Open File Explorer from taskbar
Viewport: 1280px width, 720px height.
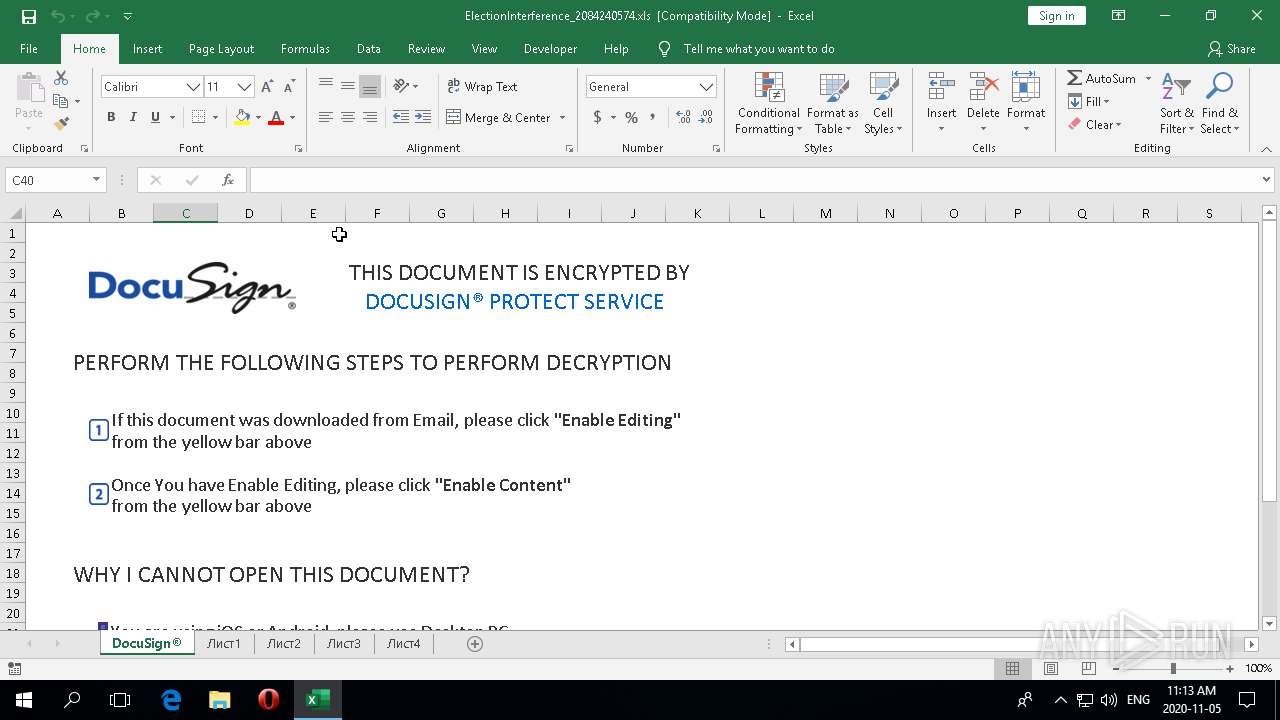click(x=219, y=700)
